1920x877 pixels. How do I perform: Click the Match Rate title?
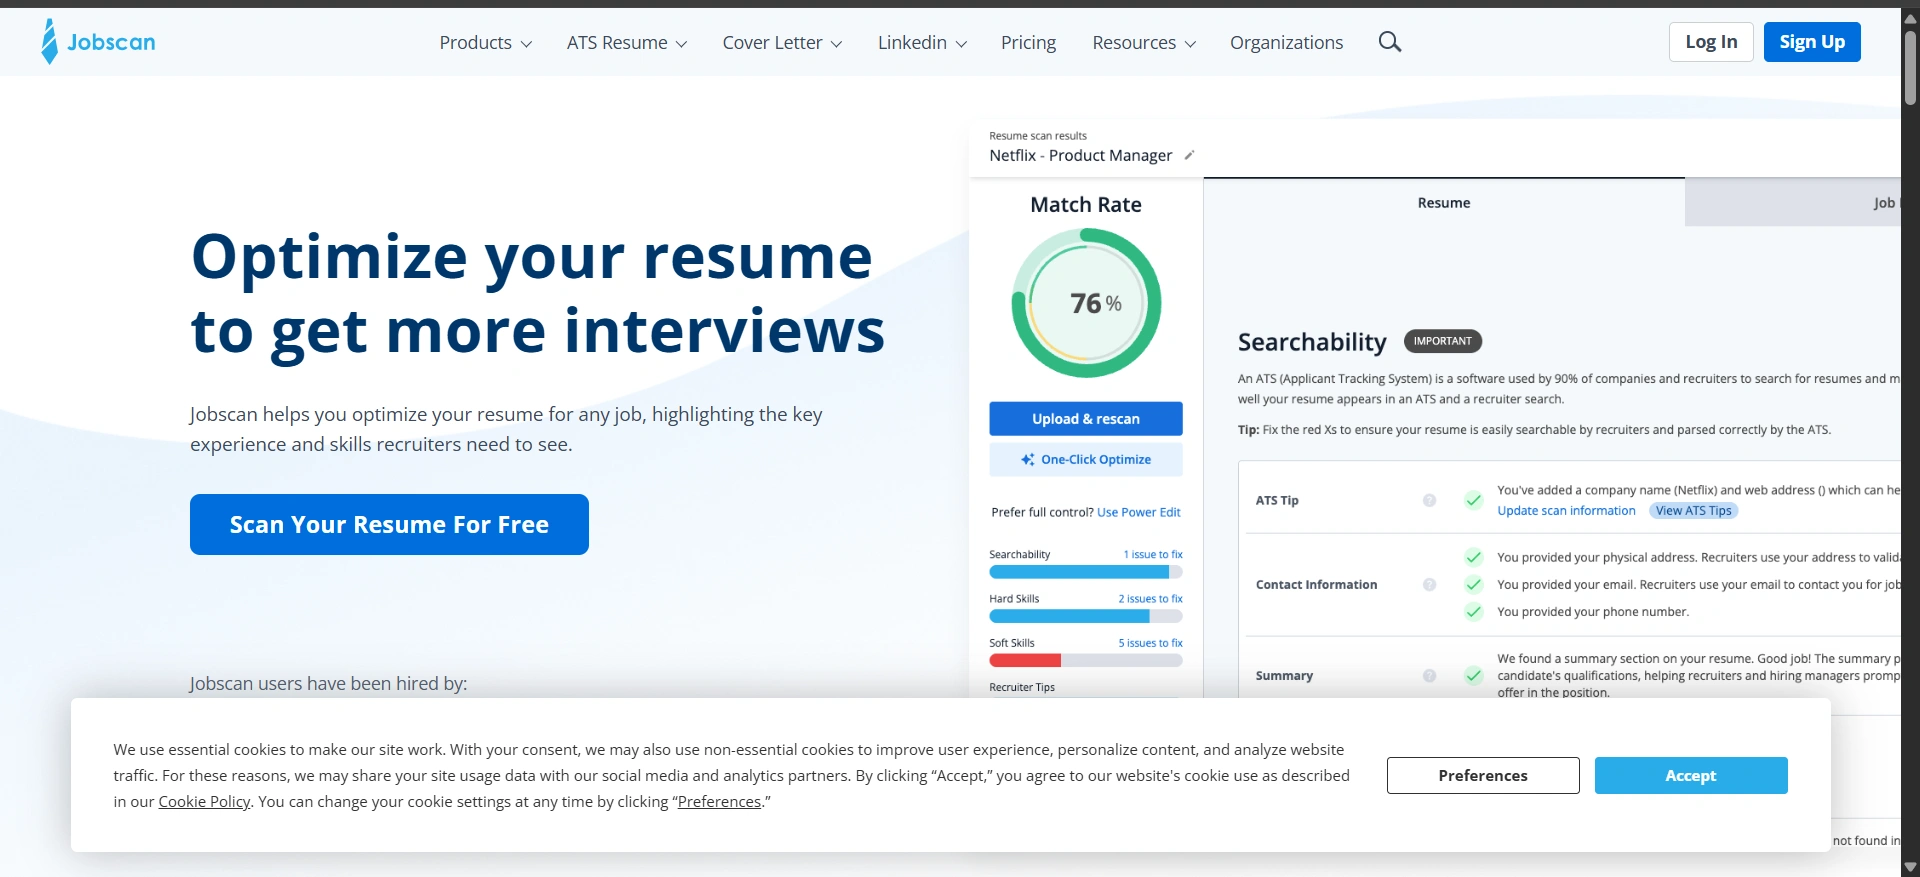click(x=1086, y=204)
